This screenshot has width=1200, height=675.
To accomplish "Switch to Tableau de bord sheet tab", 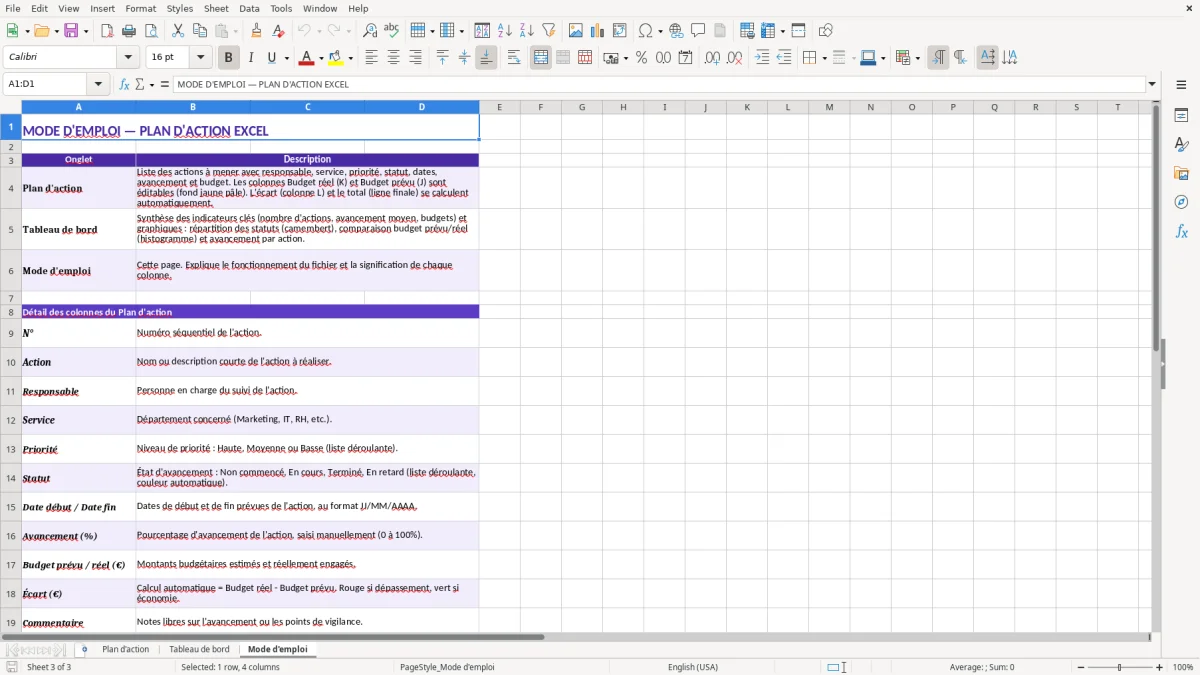I will pyautogui.click(x=199, y=650).
